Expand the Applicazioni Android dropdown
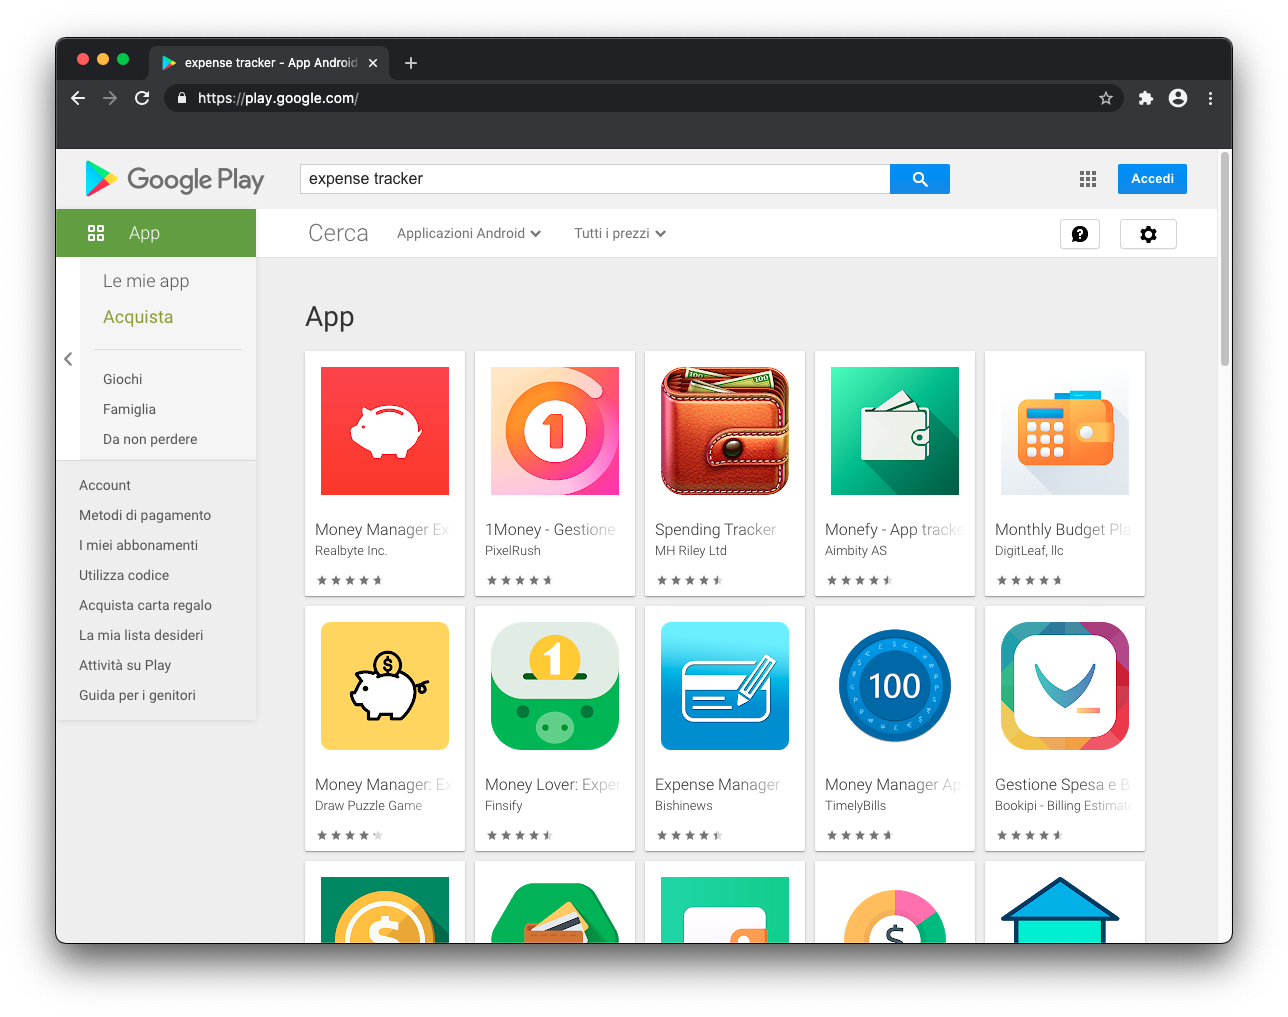Image resolution: width=1288 pixels, height=1017 pixels. pyautogui.click(x=468, y=234)
